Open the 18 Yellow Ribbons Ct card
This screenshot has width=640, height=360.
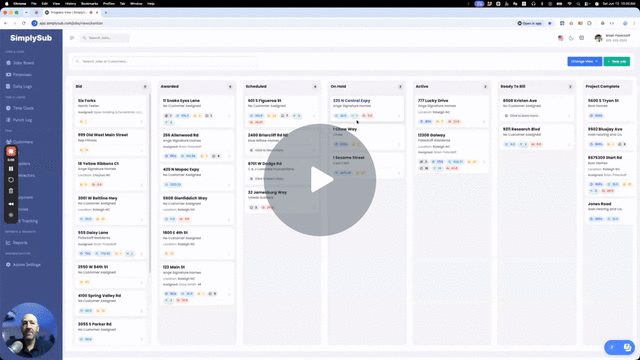click(110, 174)
